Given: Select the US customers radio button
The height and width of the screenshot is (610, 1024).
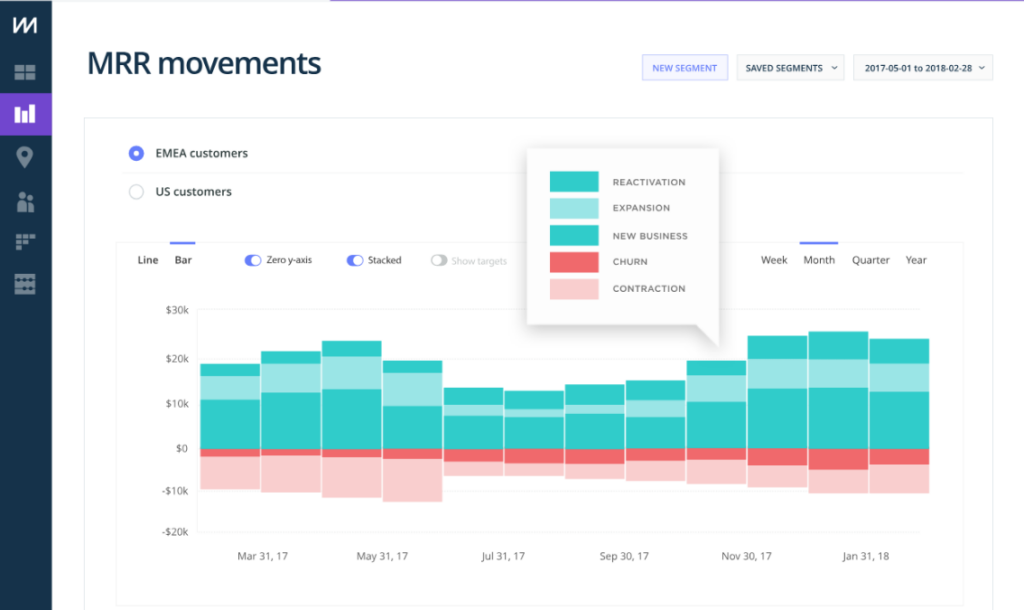Looking at the screenshot, I should [x=136, y=192].
